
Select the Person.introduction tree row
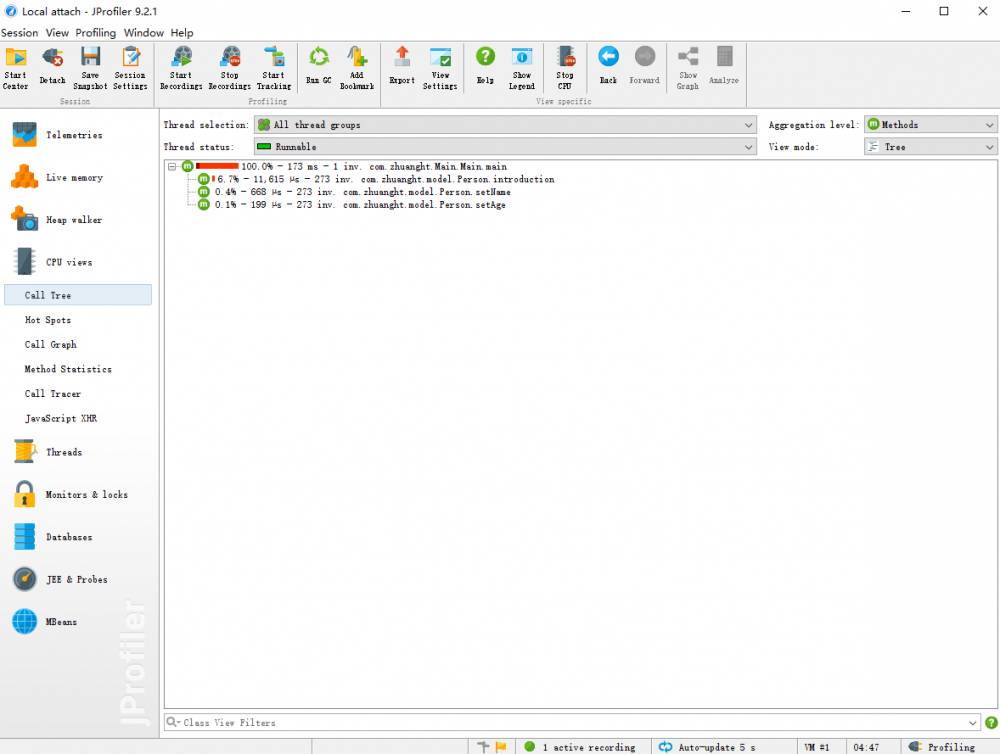pos(376,179)
